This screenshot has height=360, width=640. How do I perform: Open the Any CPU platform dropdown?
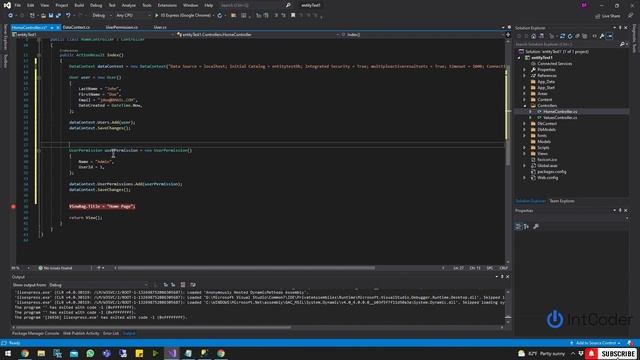click(x=133, y=16)
